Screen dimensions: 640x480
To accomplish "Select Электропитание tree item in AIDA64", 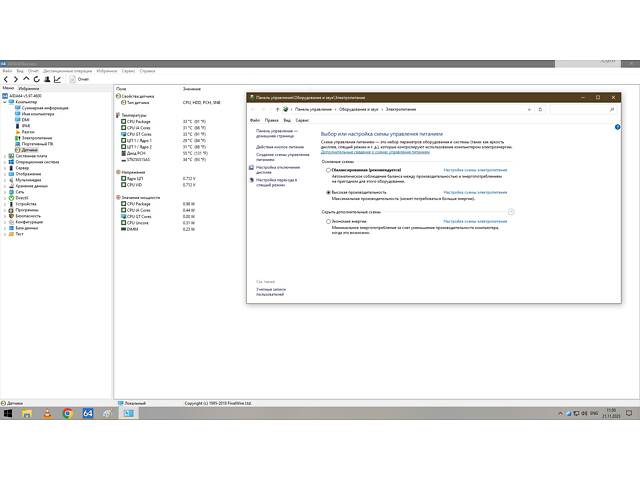I will (37, 138).
